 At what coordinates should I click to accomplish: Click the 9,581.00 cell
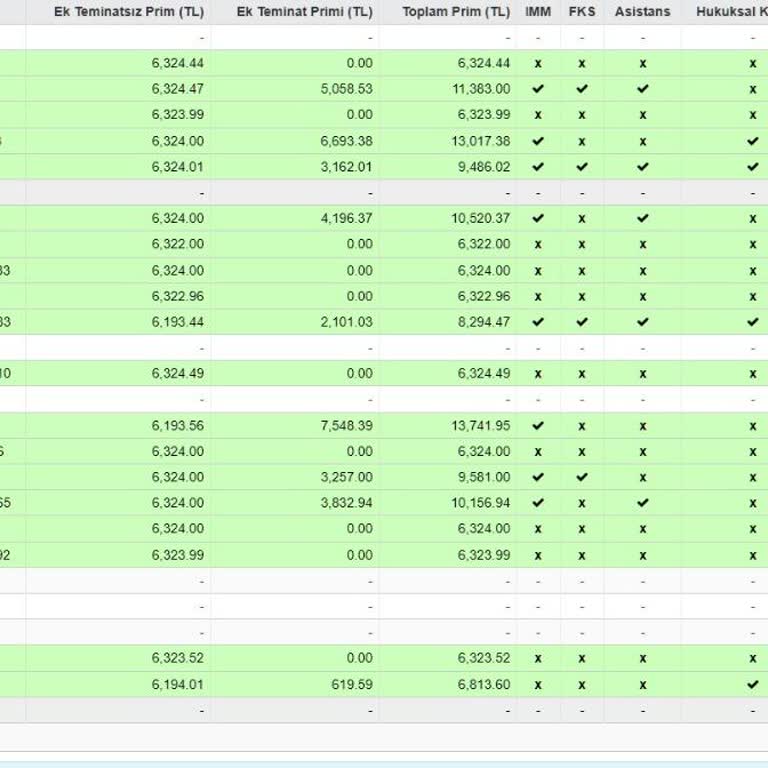484,477
